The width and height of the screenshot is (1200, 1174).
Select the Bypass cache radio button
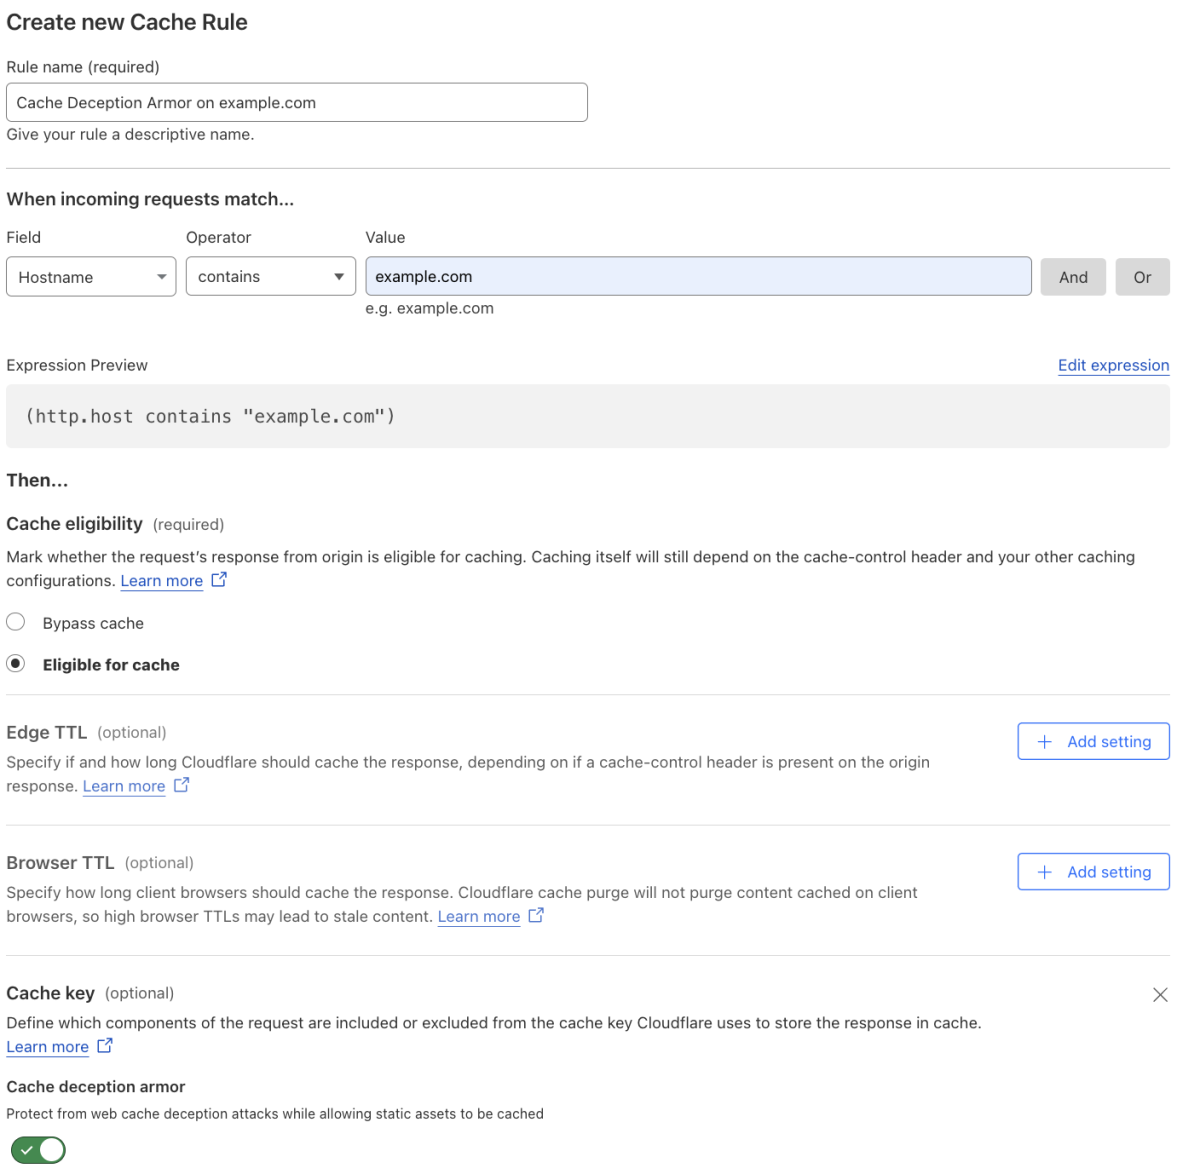(15, 621)
